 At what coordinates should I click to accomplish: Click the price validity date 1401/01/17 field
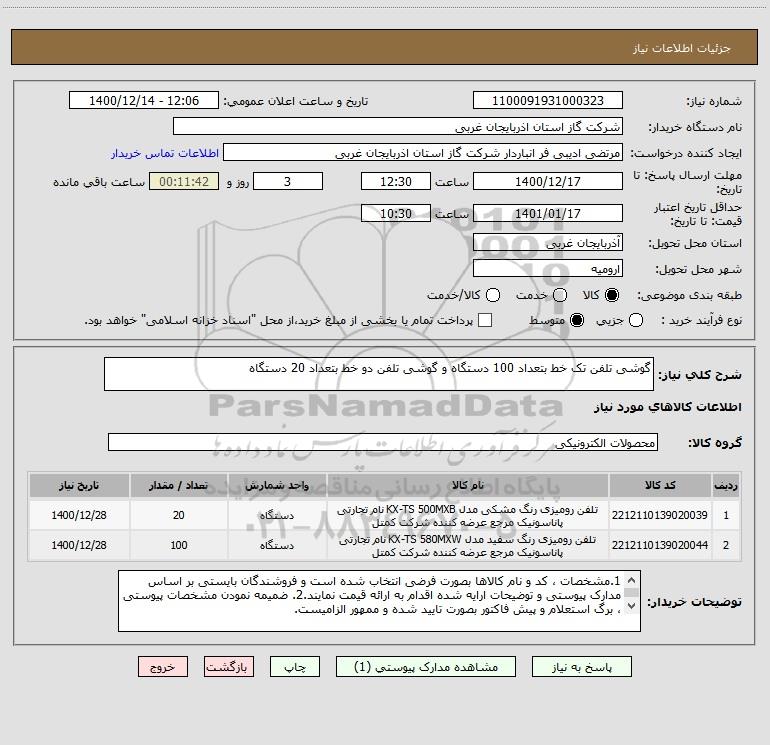tap(548, 213)
